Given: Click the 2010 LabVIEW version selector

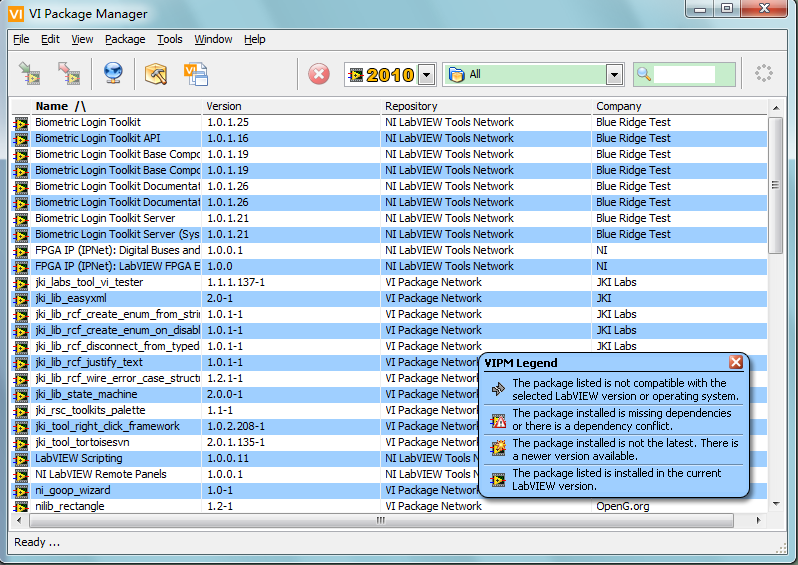Looking at the screenshot, I should click(x=390, y=75).
